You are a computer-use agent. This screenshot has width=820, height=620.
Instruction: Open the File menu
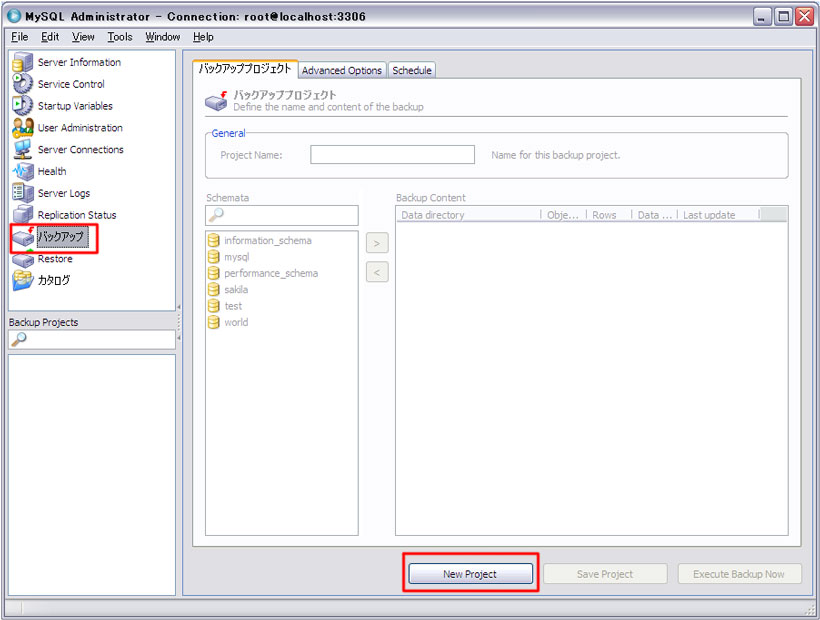[x=19, y=37]
